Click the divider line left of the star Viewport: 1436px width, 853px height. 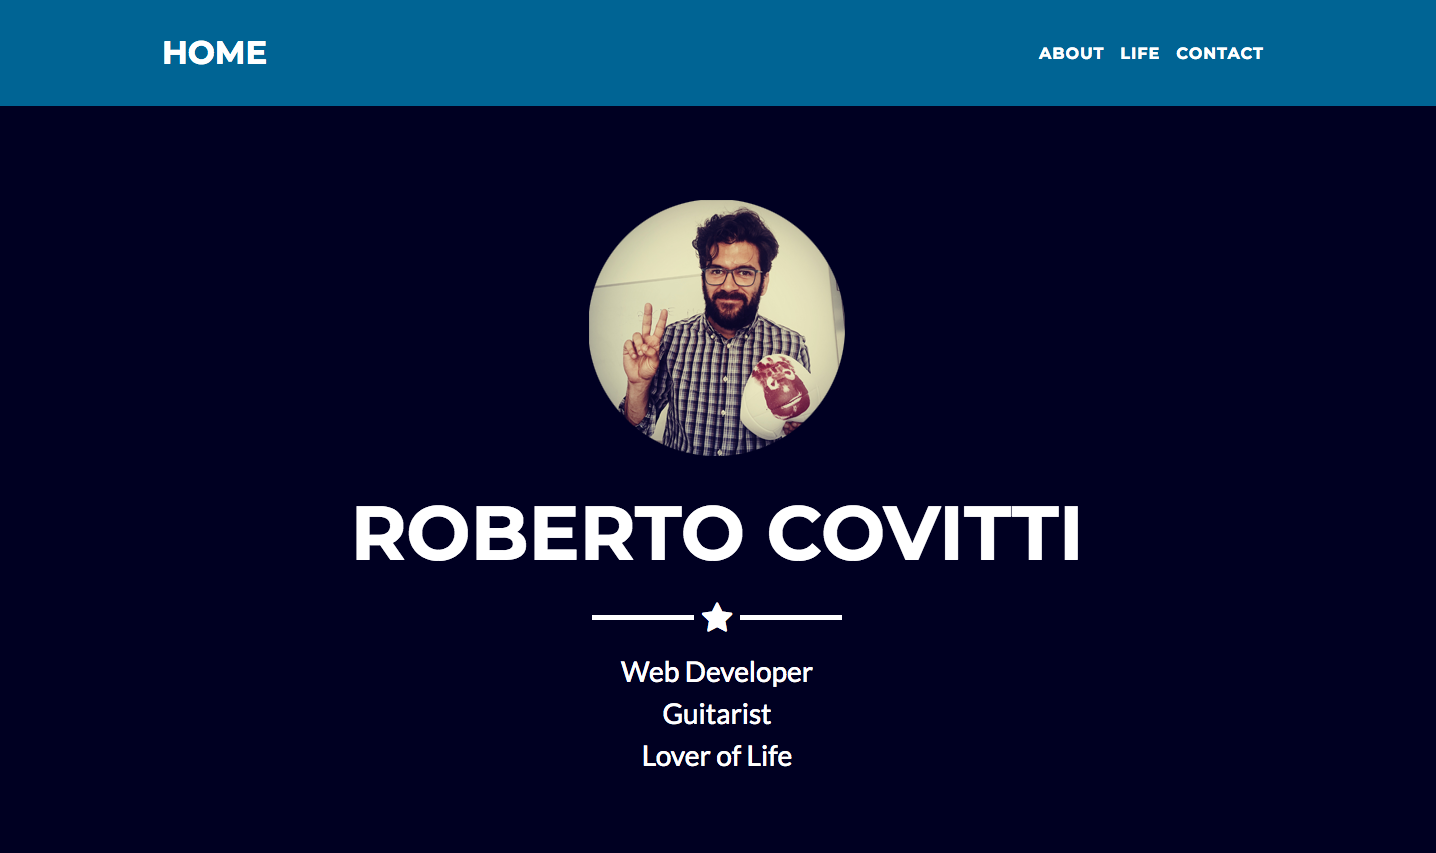(x=642, y=617)
